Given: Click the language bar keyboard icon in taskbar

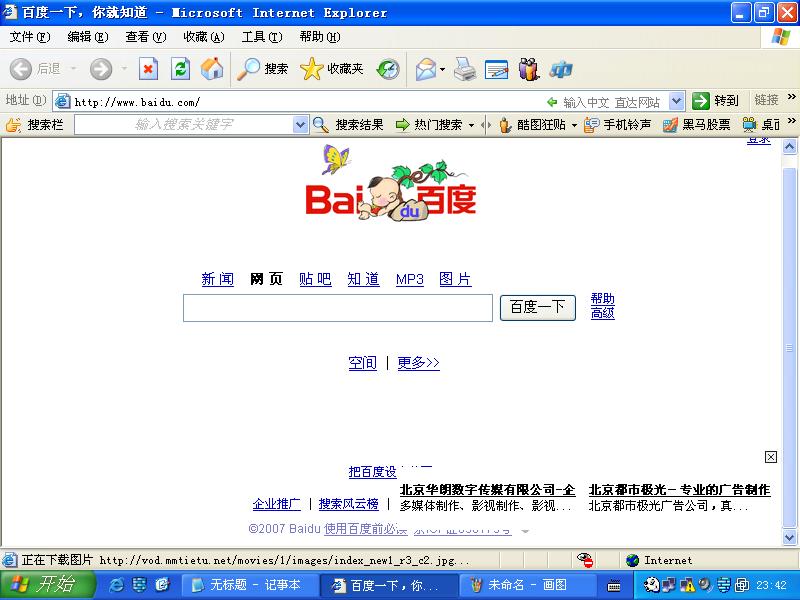Looking at the screenshot, I should 614,586.
